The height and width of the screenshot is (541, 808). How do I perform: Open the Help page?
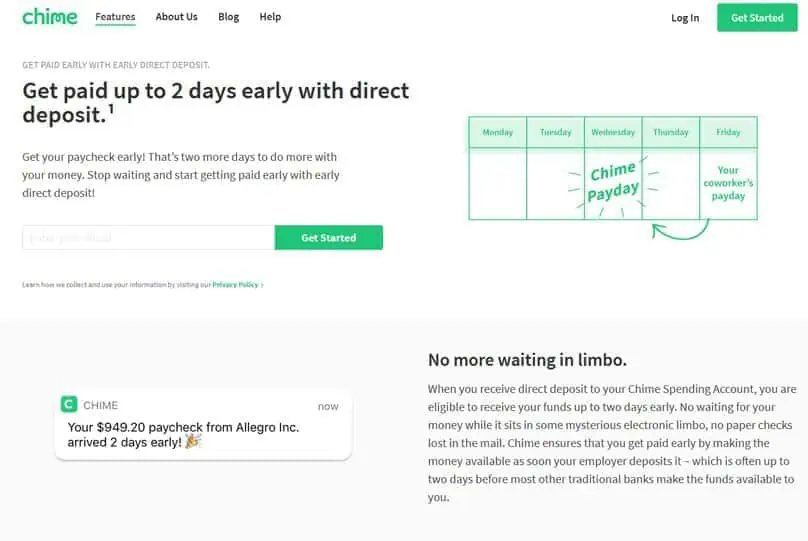270,17
